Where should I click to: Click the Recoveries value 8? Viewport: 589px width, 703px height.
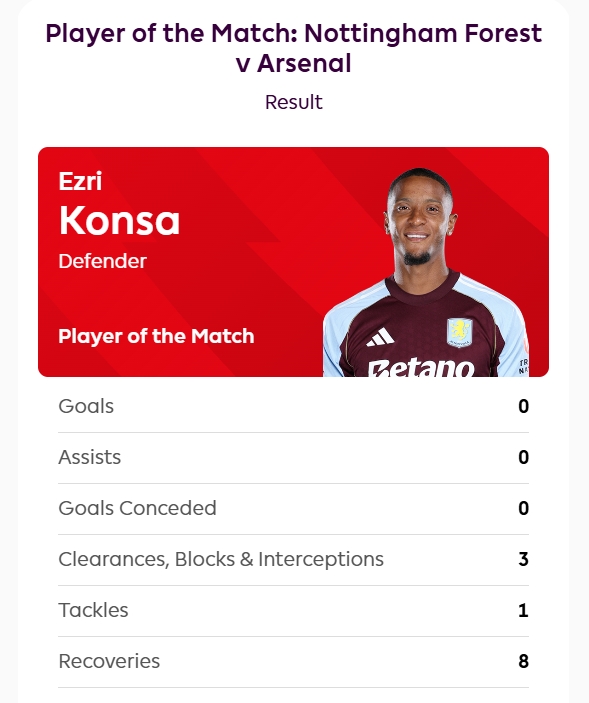(x=524, y=661)
